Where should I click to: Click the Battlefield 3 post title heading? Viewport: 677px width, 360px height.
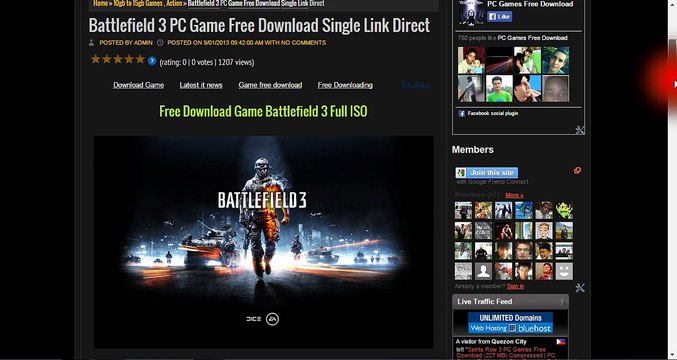point(259,25)
